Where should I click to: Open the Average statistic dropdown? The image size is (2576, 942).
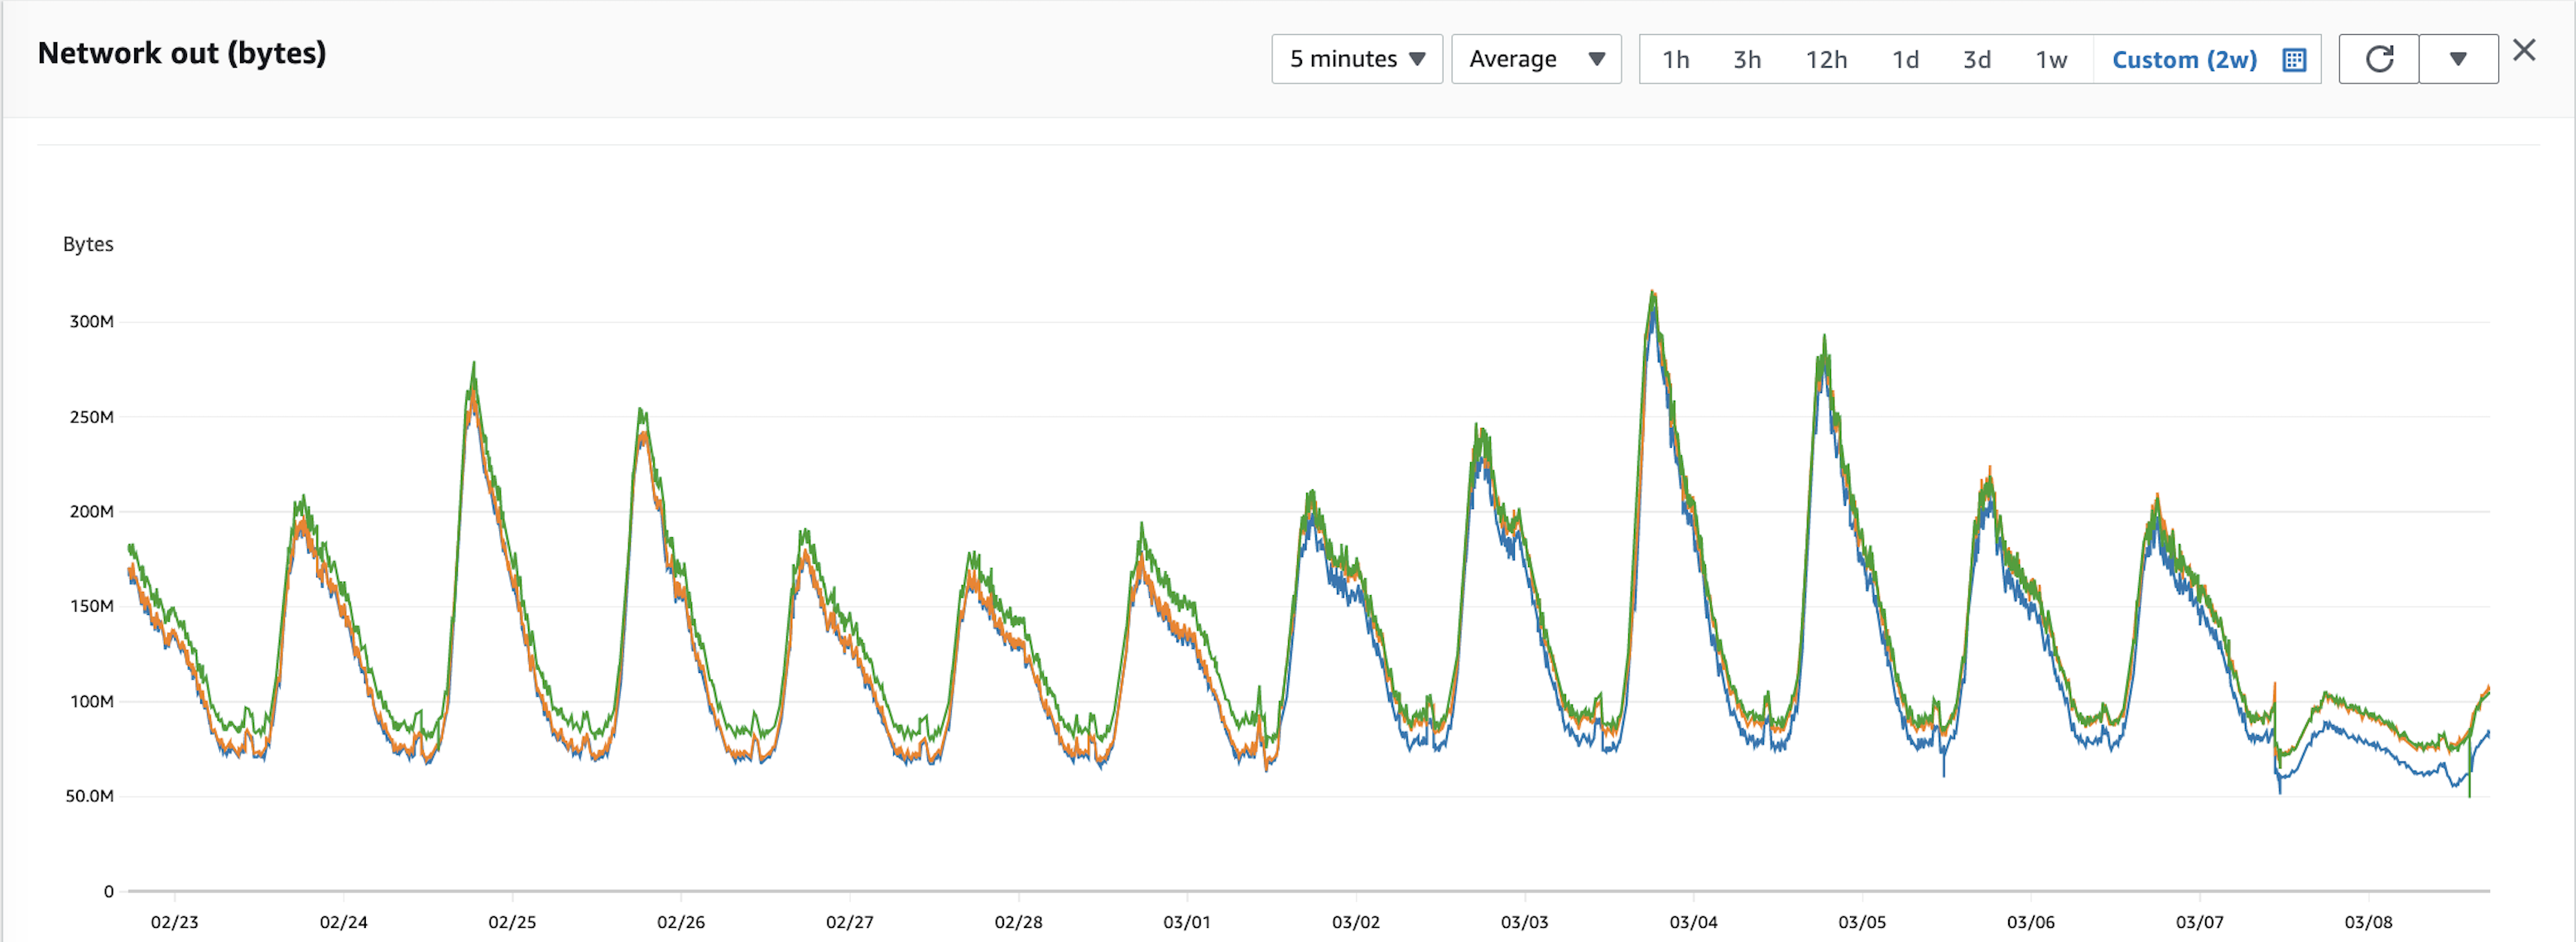click(x=1536, y=59)
